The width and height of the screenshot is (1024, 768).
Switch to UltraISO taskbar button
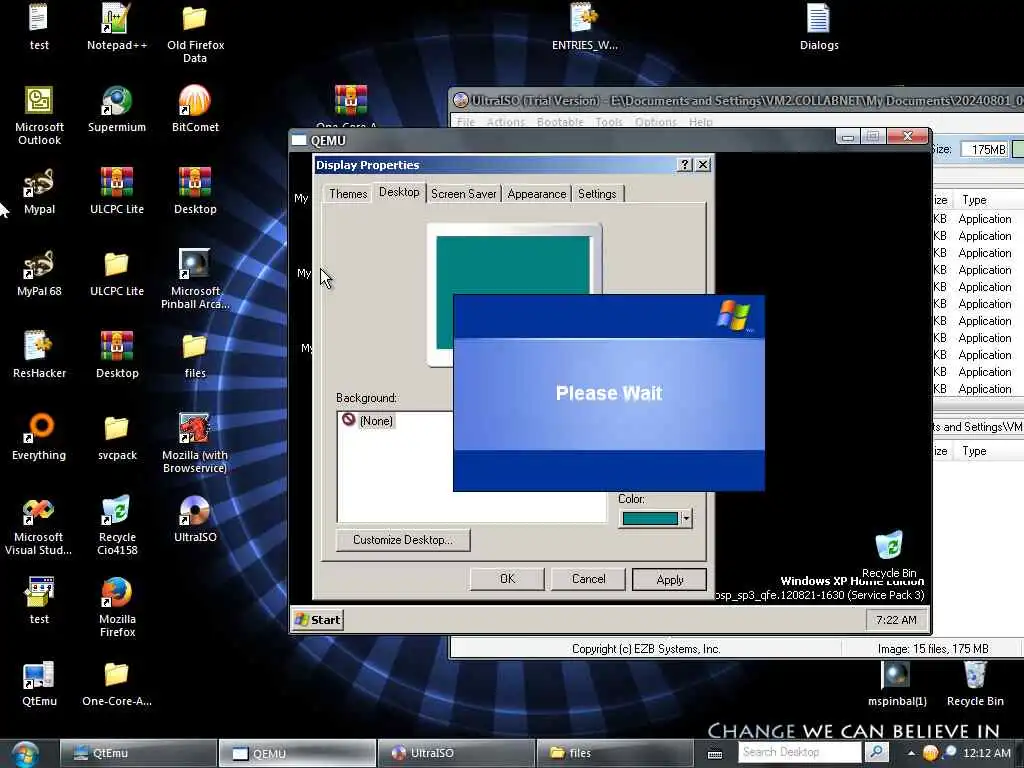tap(455, 753)
